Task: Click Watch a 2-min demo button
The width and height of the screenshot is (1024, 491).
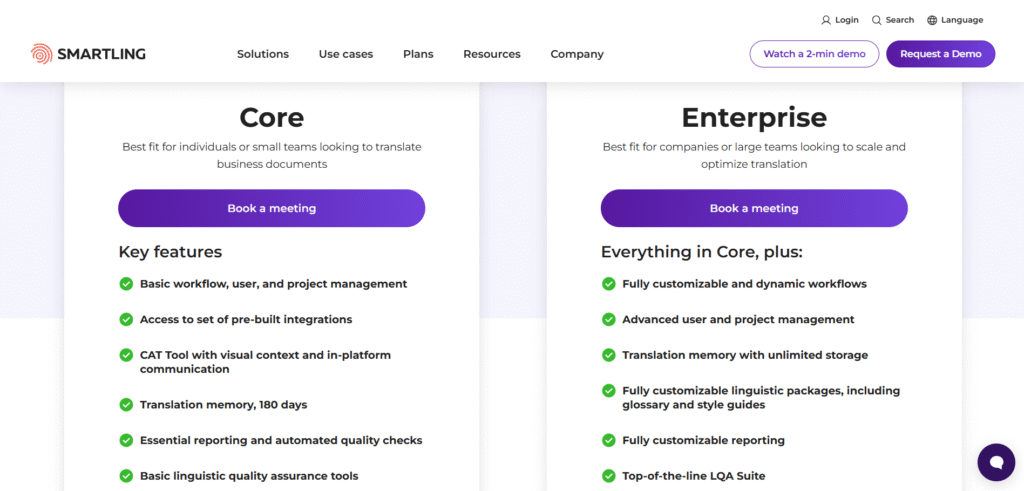Action: (814, 54)
